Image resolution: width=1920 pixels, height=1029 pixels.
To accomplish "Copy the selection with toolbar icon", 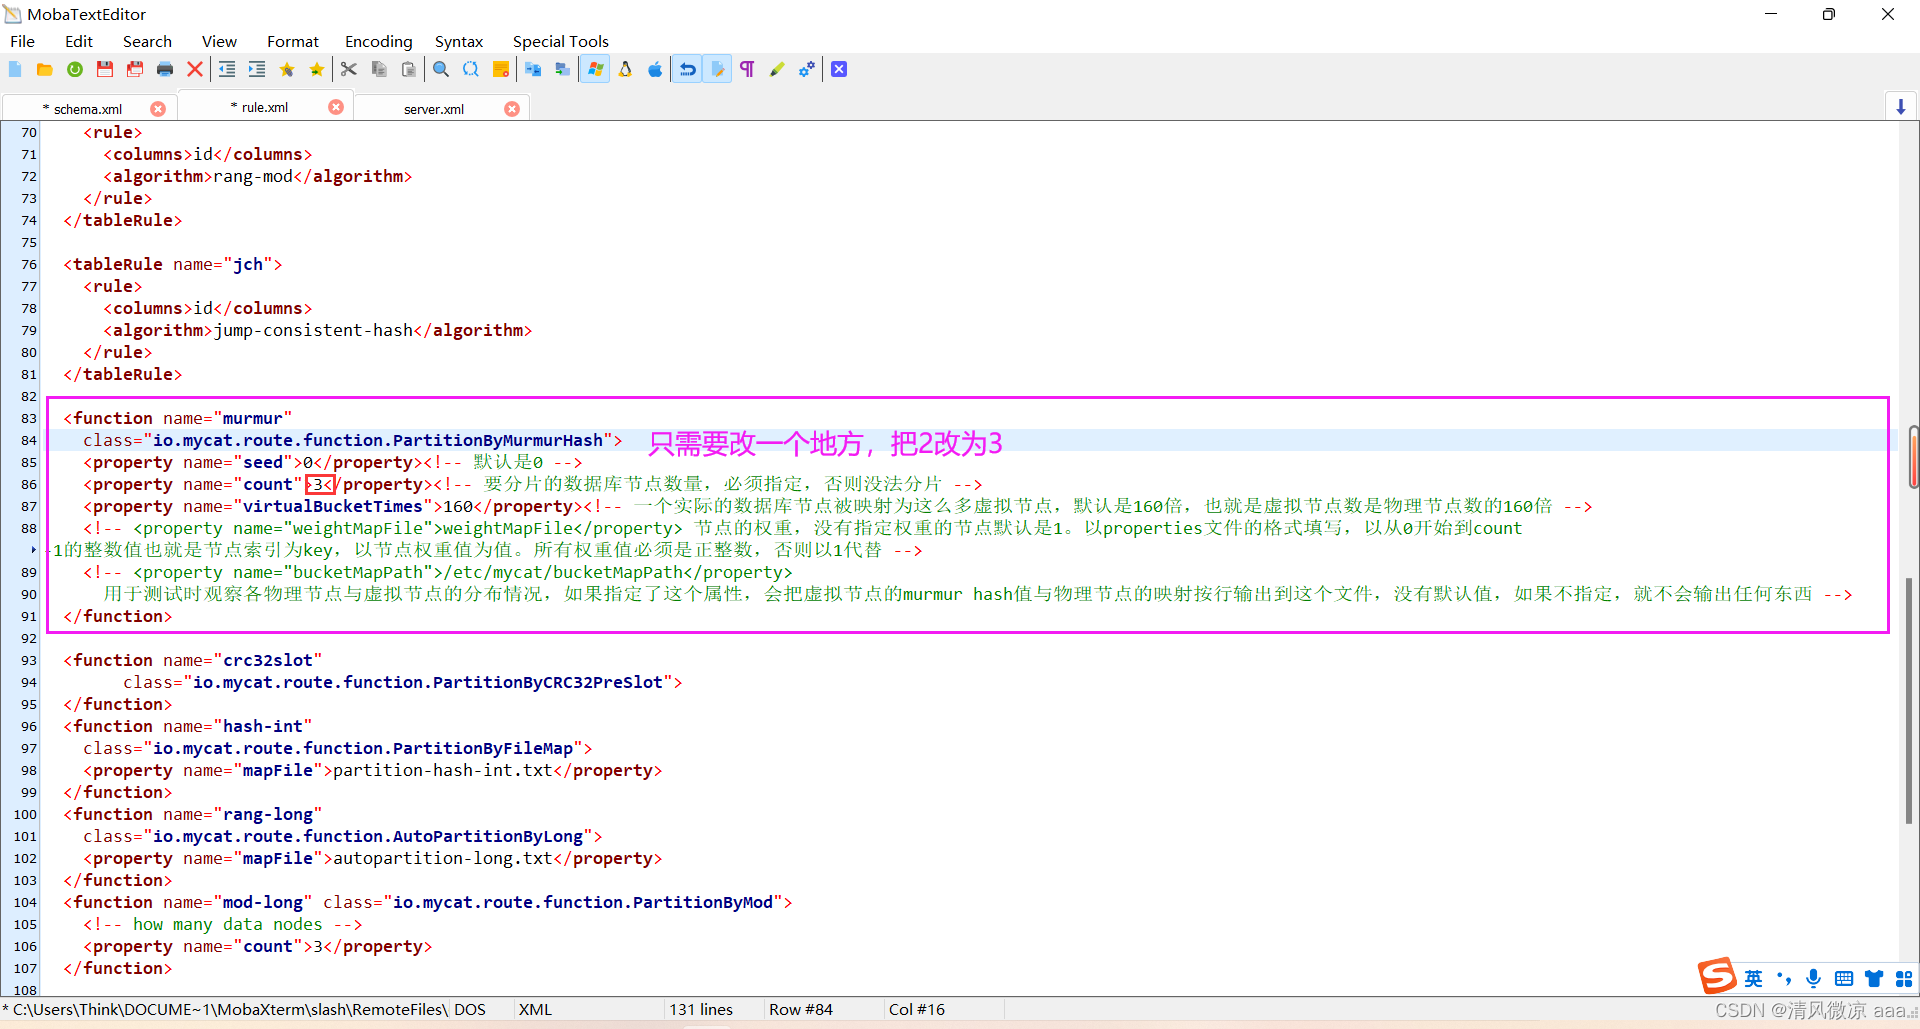I will coord(379,69).
